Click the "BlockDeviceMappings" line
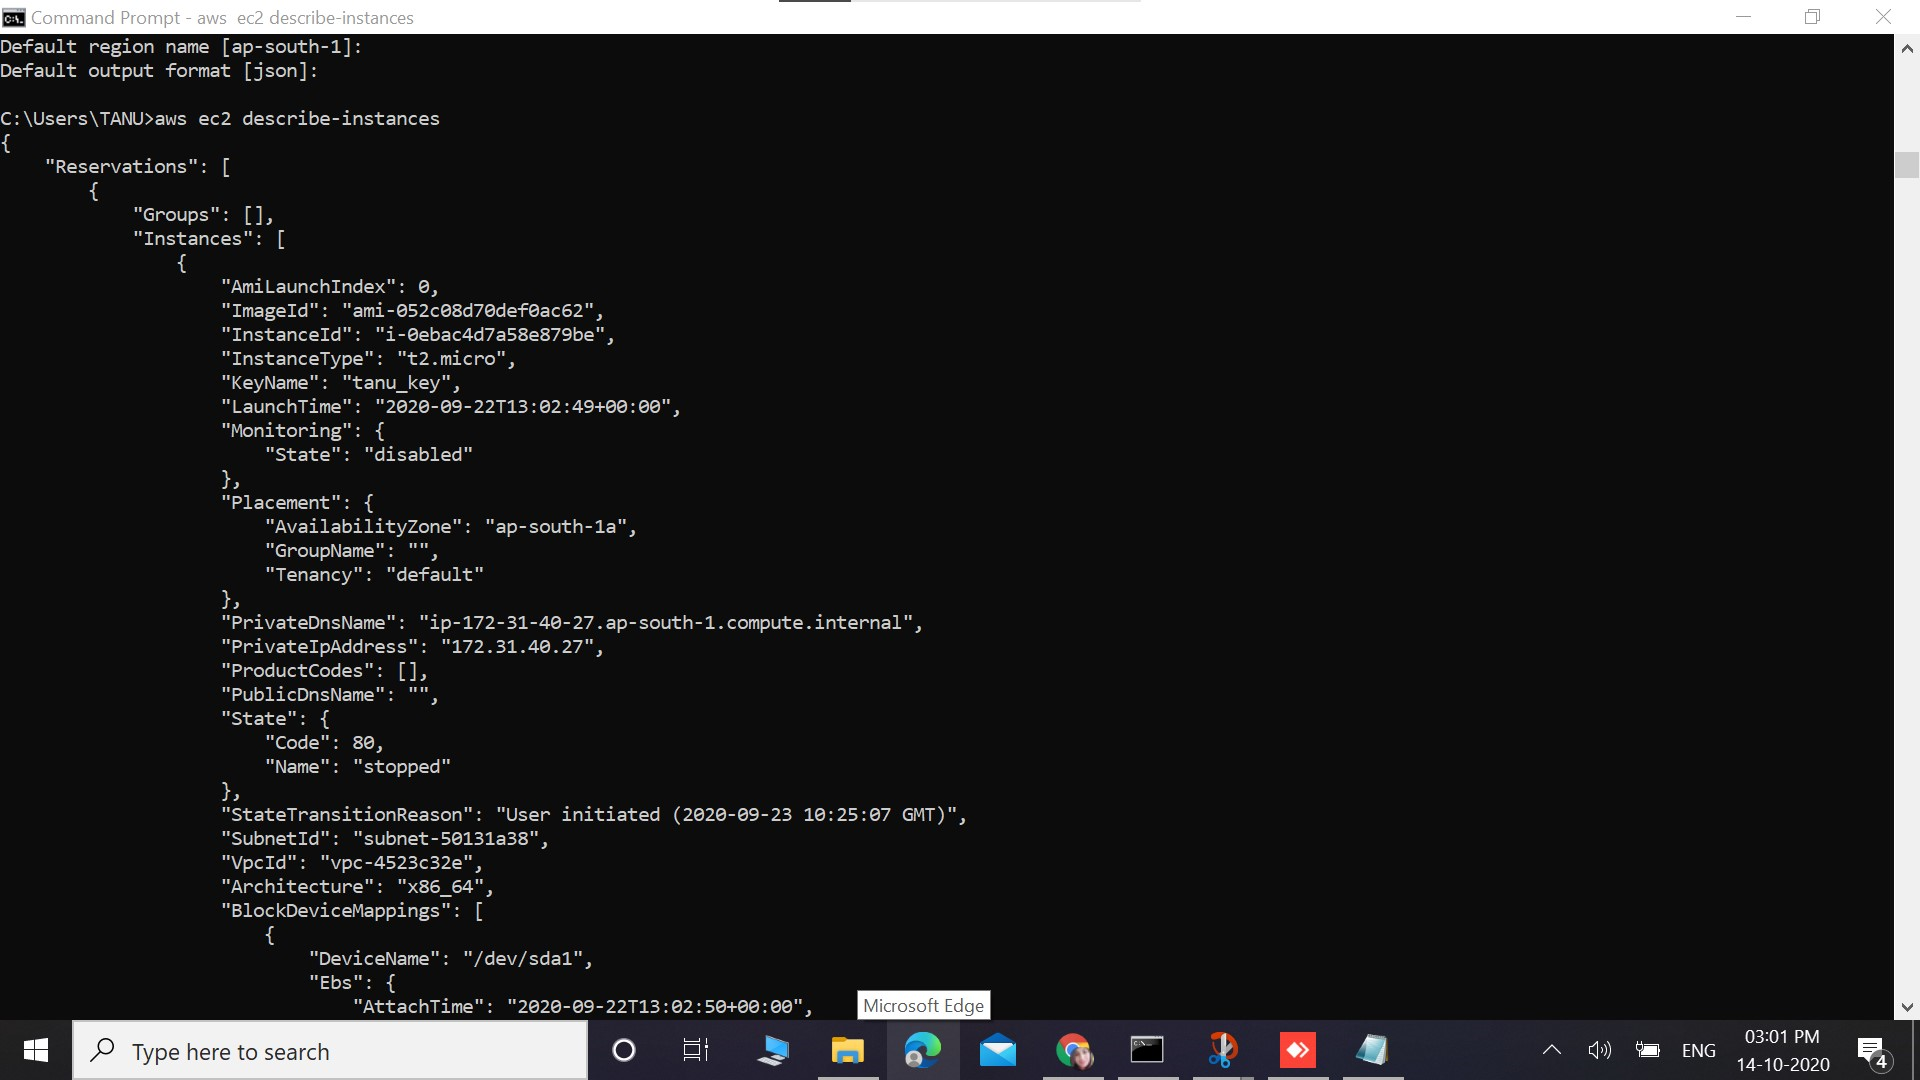 (x=352, y=911)
